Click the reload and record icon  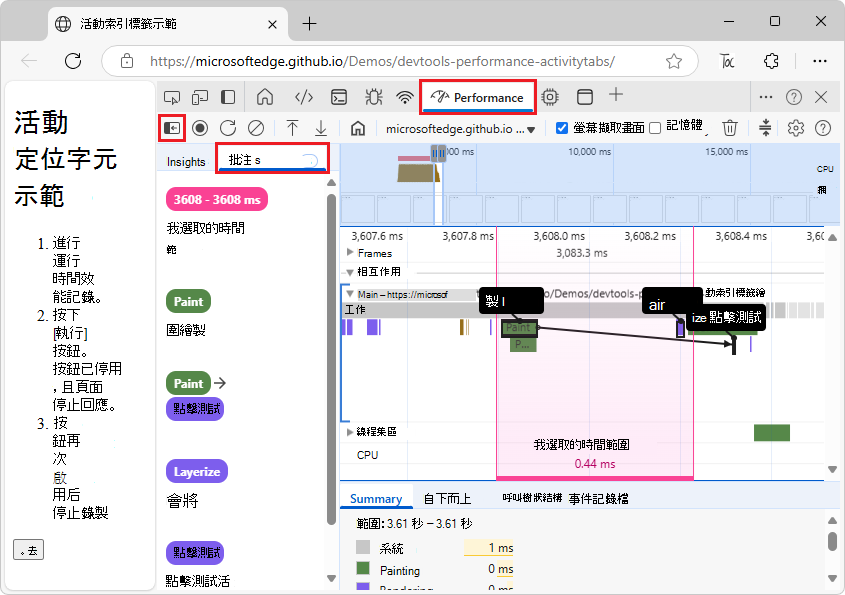point(228,128)
